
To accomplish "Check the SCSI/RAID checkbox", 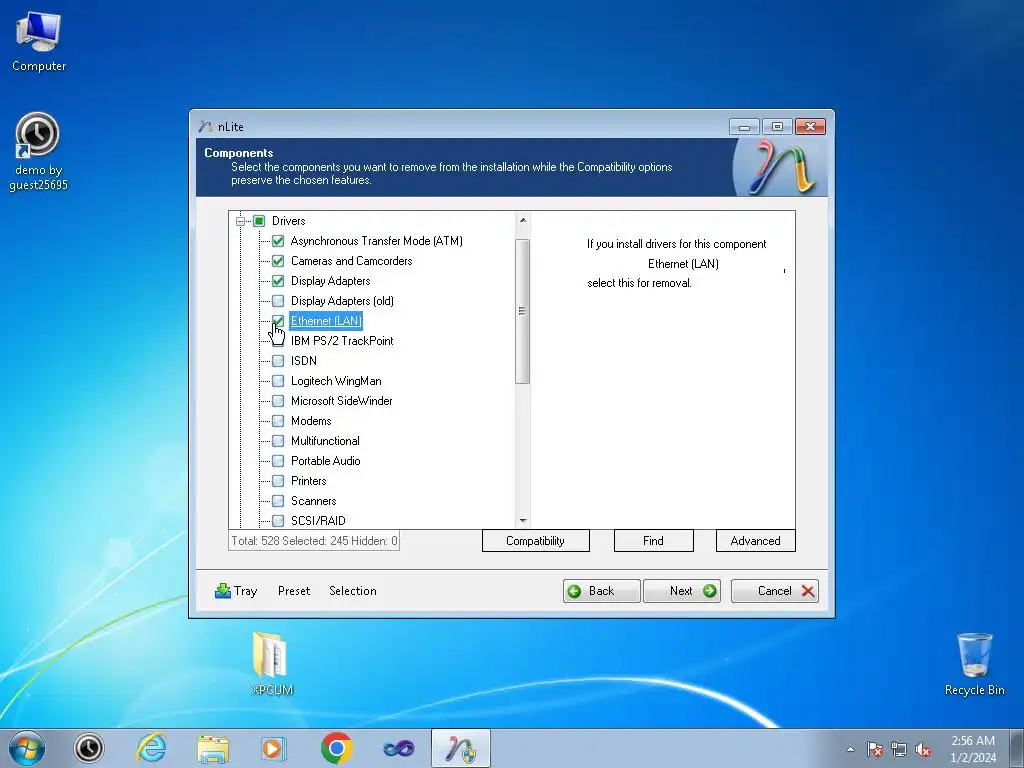I will tap(278, 520).
